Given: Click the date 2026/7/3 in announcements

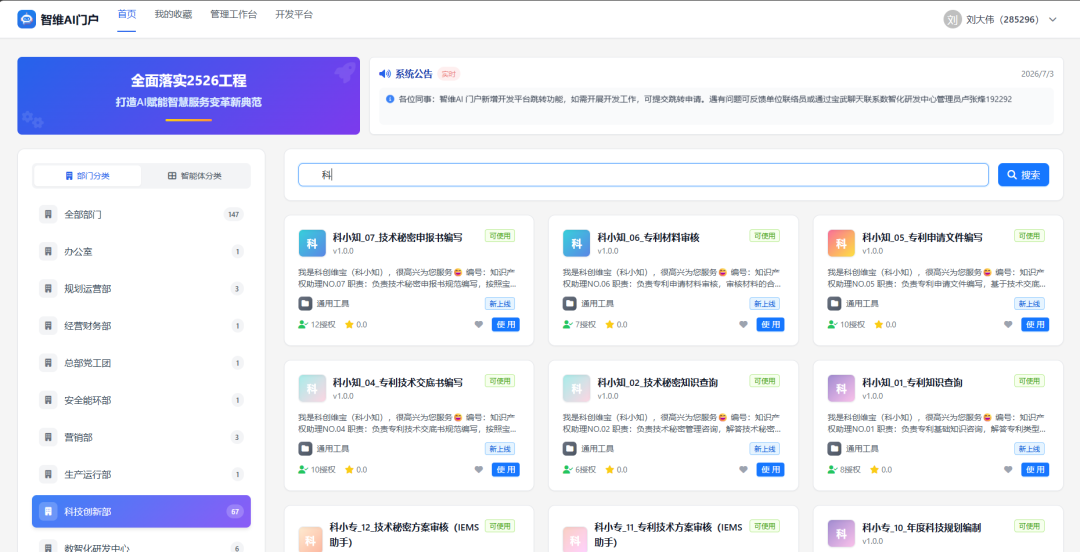Looking at the screenshot, I should point(1037,74).
